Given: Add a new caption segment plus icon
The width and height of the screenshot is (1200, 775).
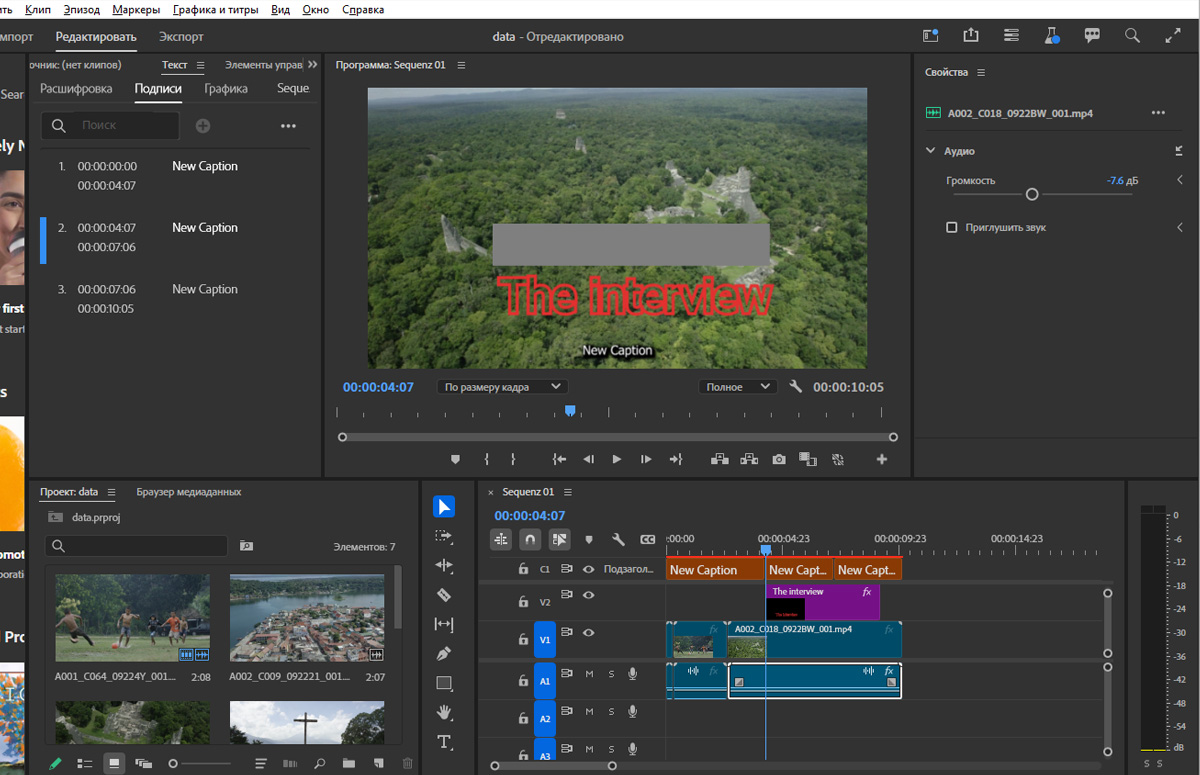Looking at the screenshot, I should (x=203, y=126).
